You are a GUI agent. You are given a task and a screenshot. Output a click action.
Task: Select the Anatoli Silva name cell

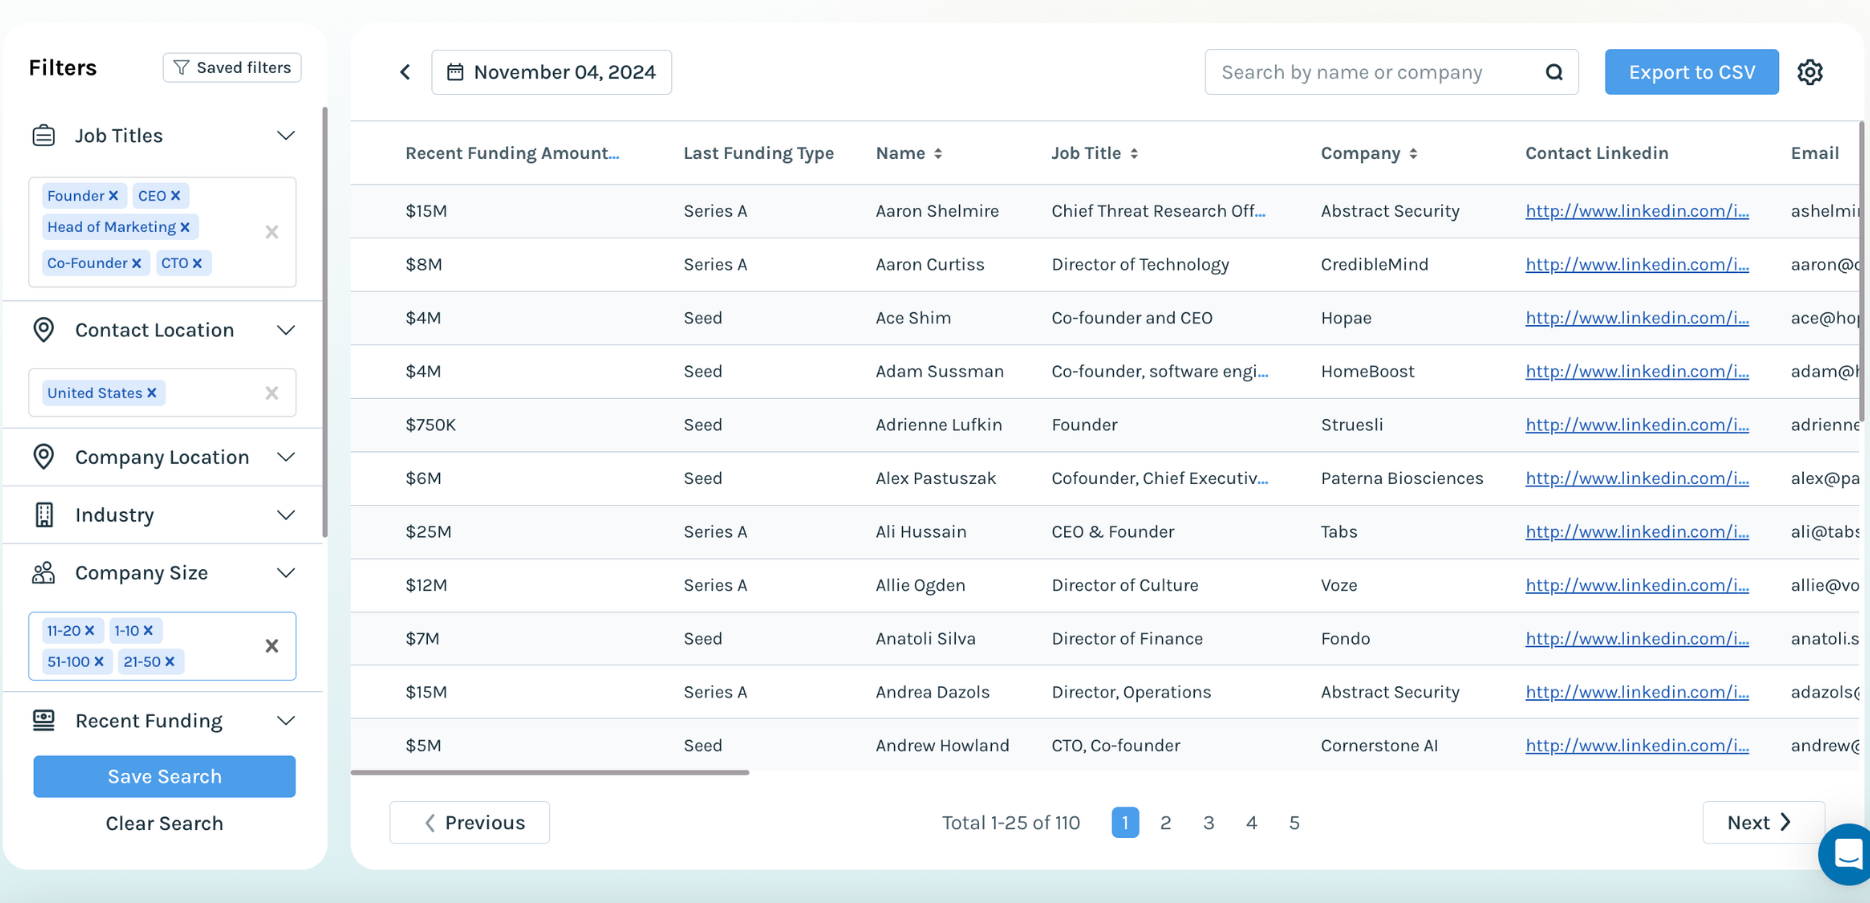[925, 639]
